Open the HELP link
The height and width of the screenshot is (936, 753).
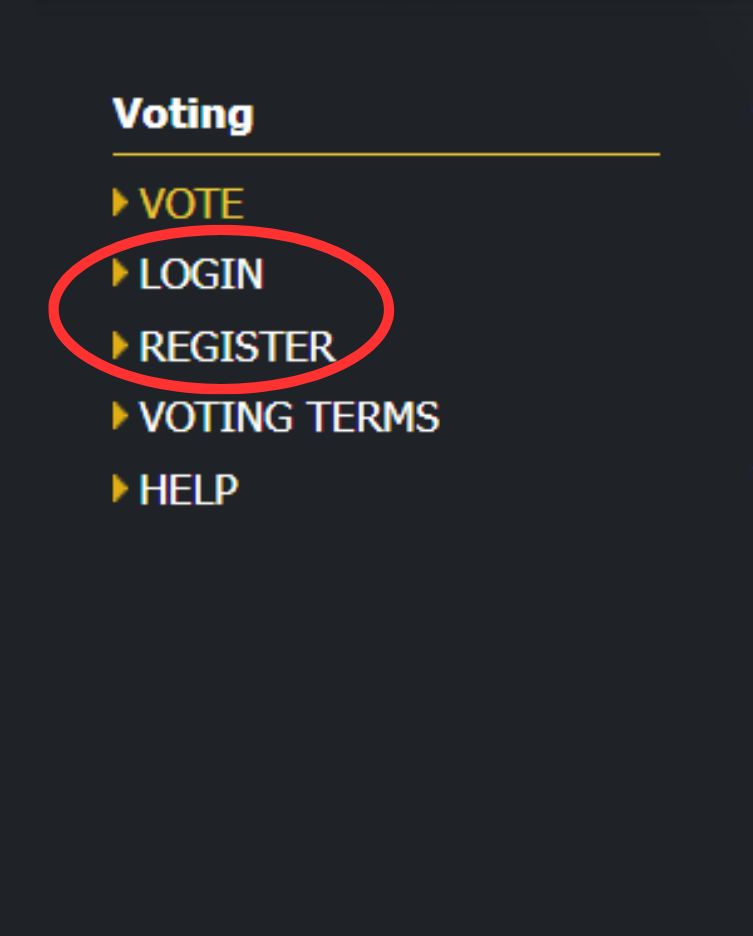click(188, 489)
